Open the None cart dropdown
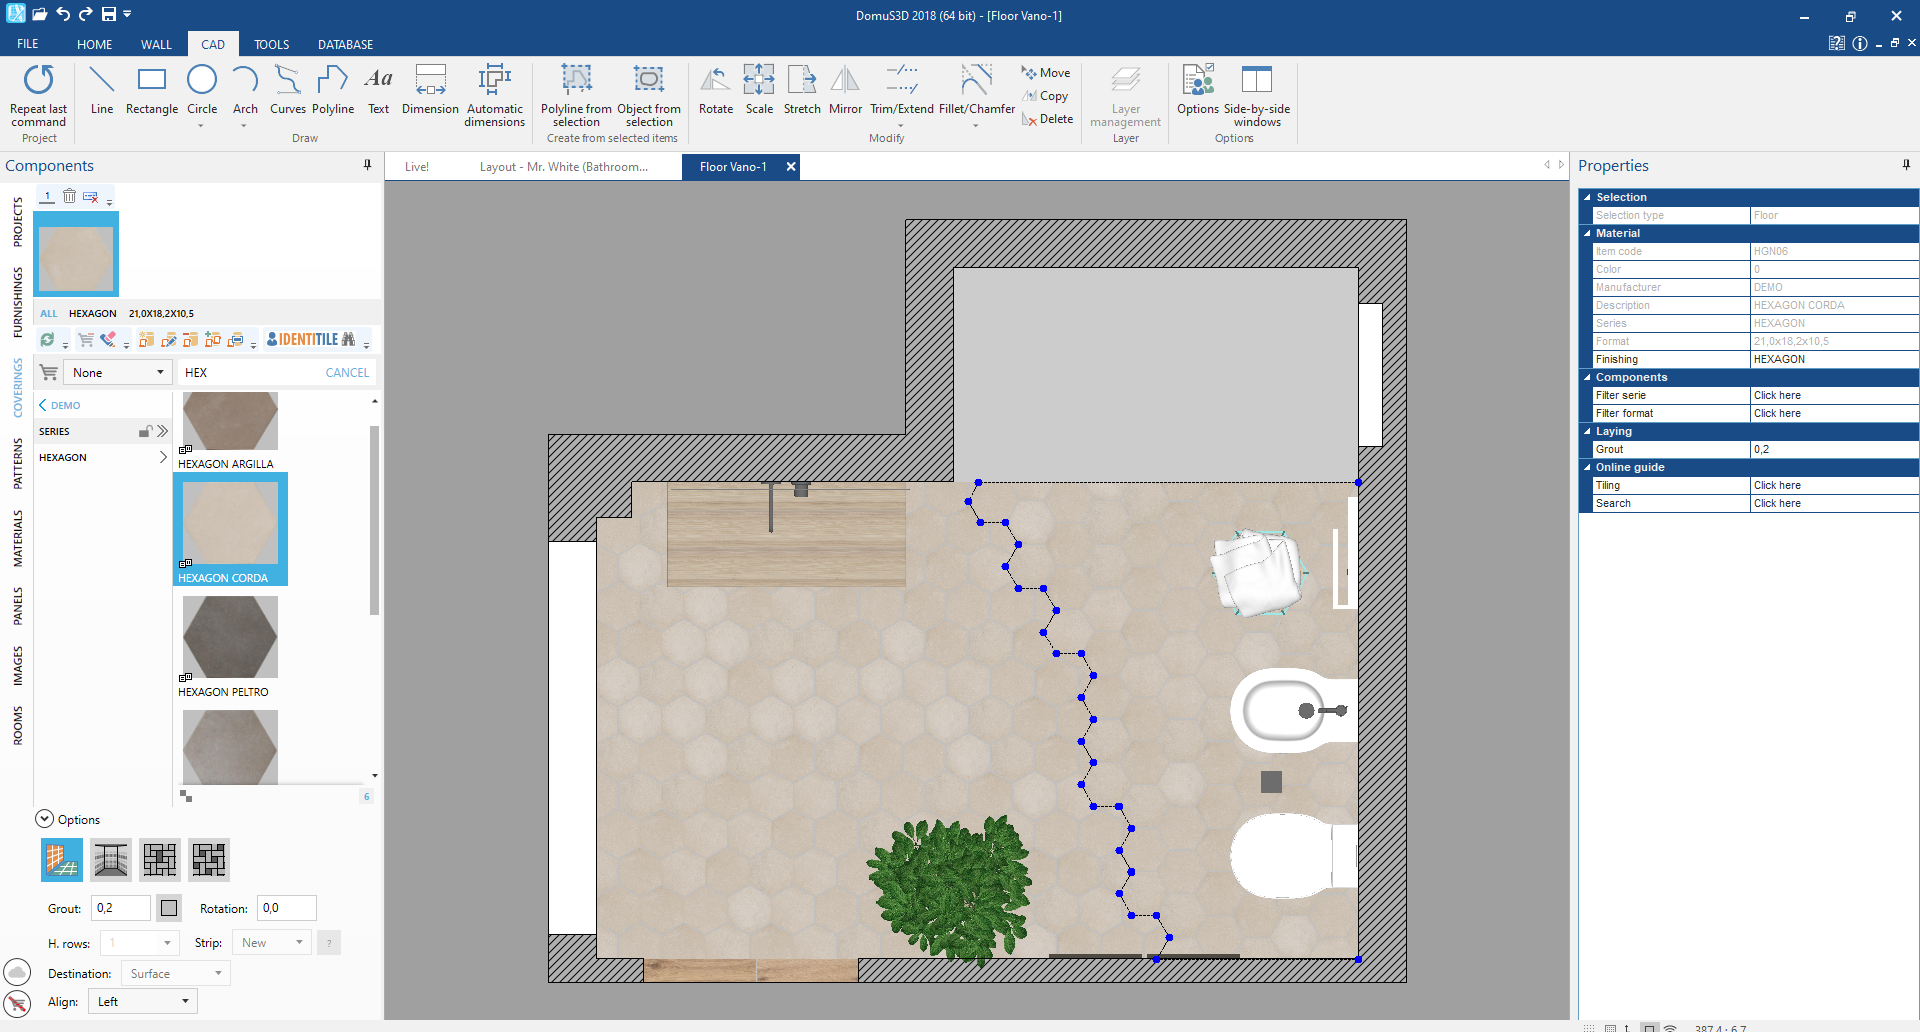 click(x=118, y=372)
